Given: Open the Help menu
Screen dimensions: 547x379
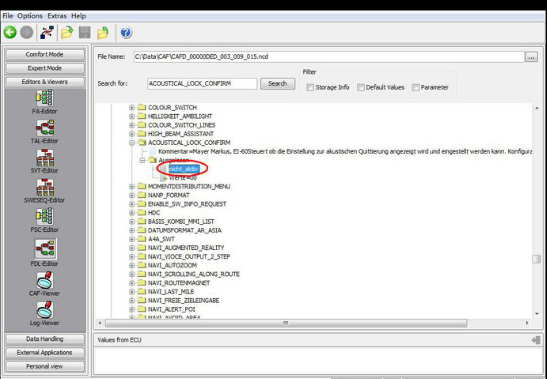Looking at the screenshot, I should tap(78, 16).
